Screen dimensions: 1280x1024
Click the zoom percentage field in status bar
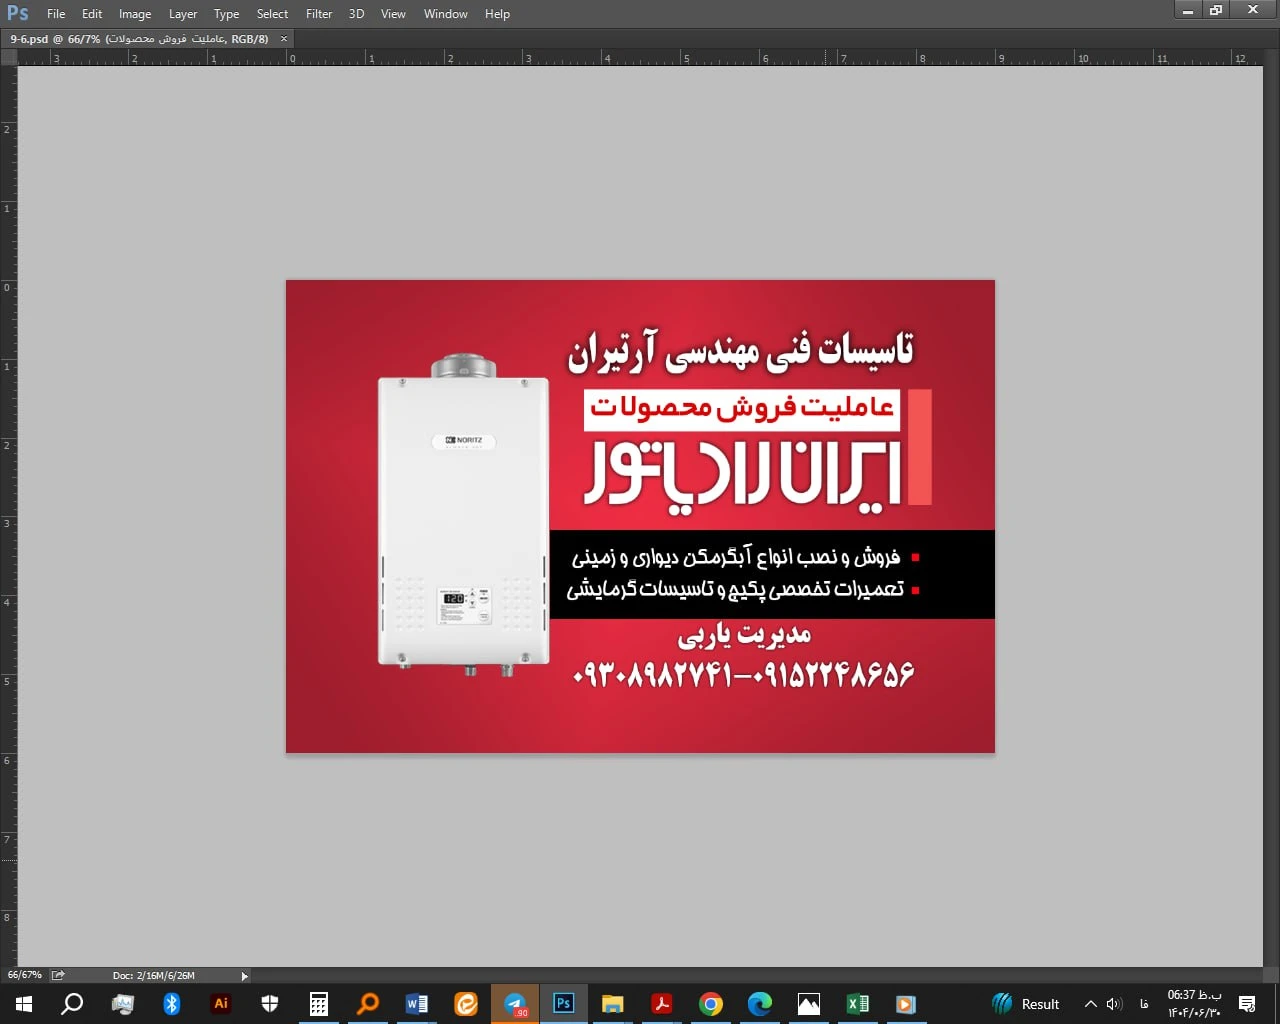pyautogui.click(x=25, y=975)
